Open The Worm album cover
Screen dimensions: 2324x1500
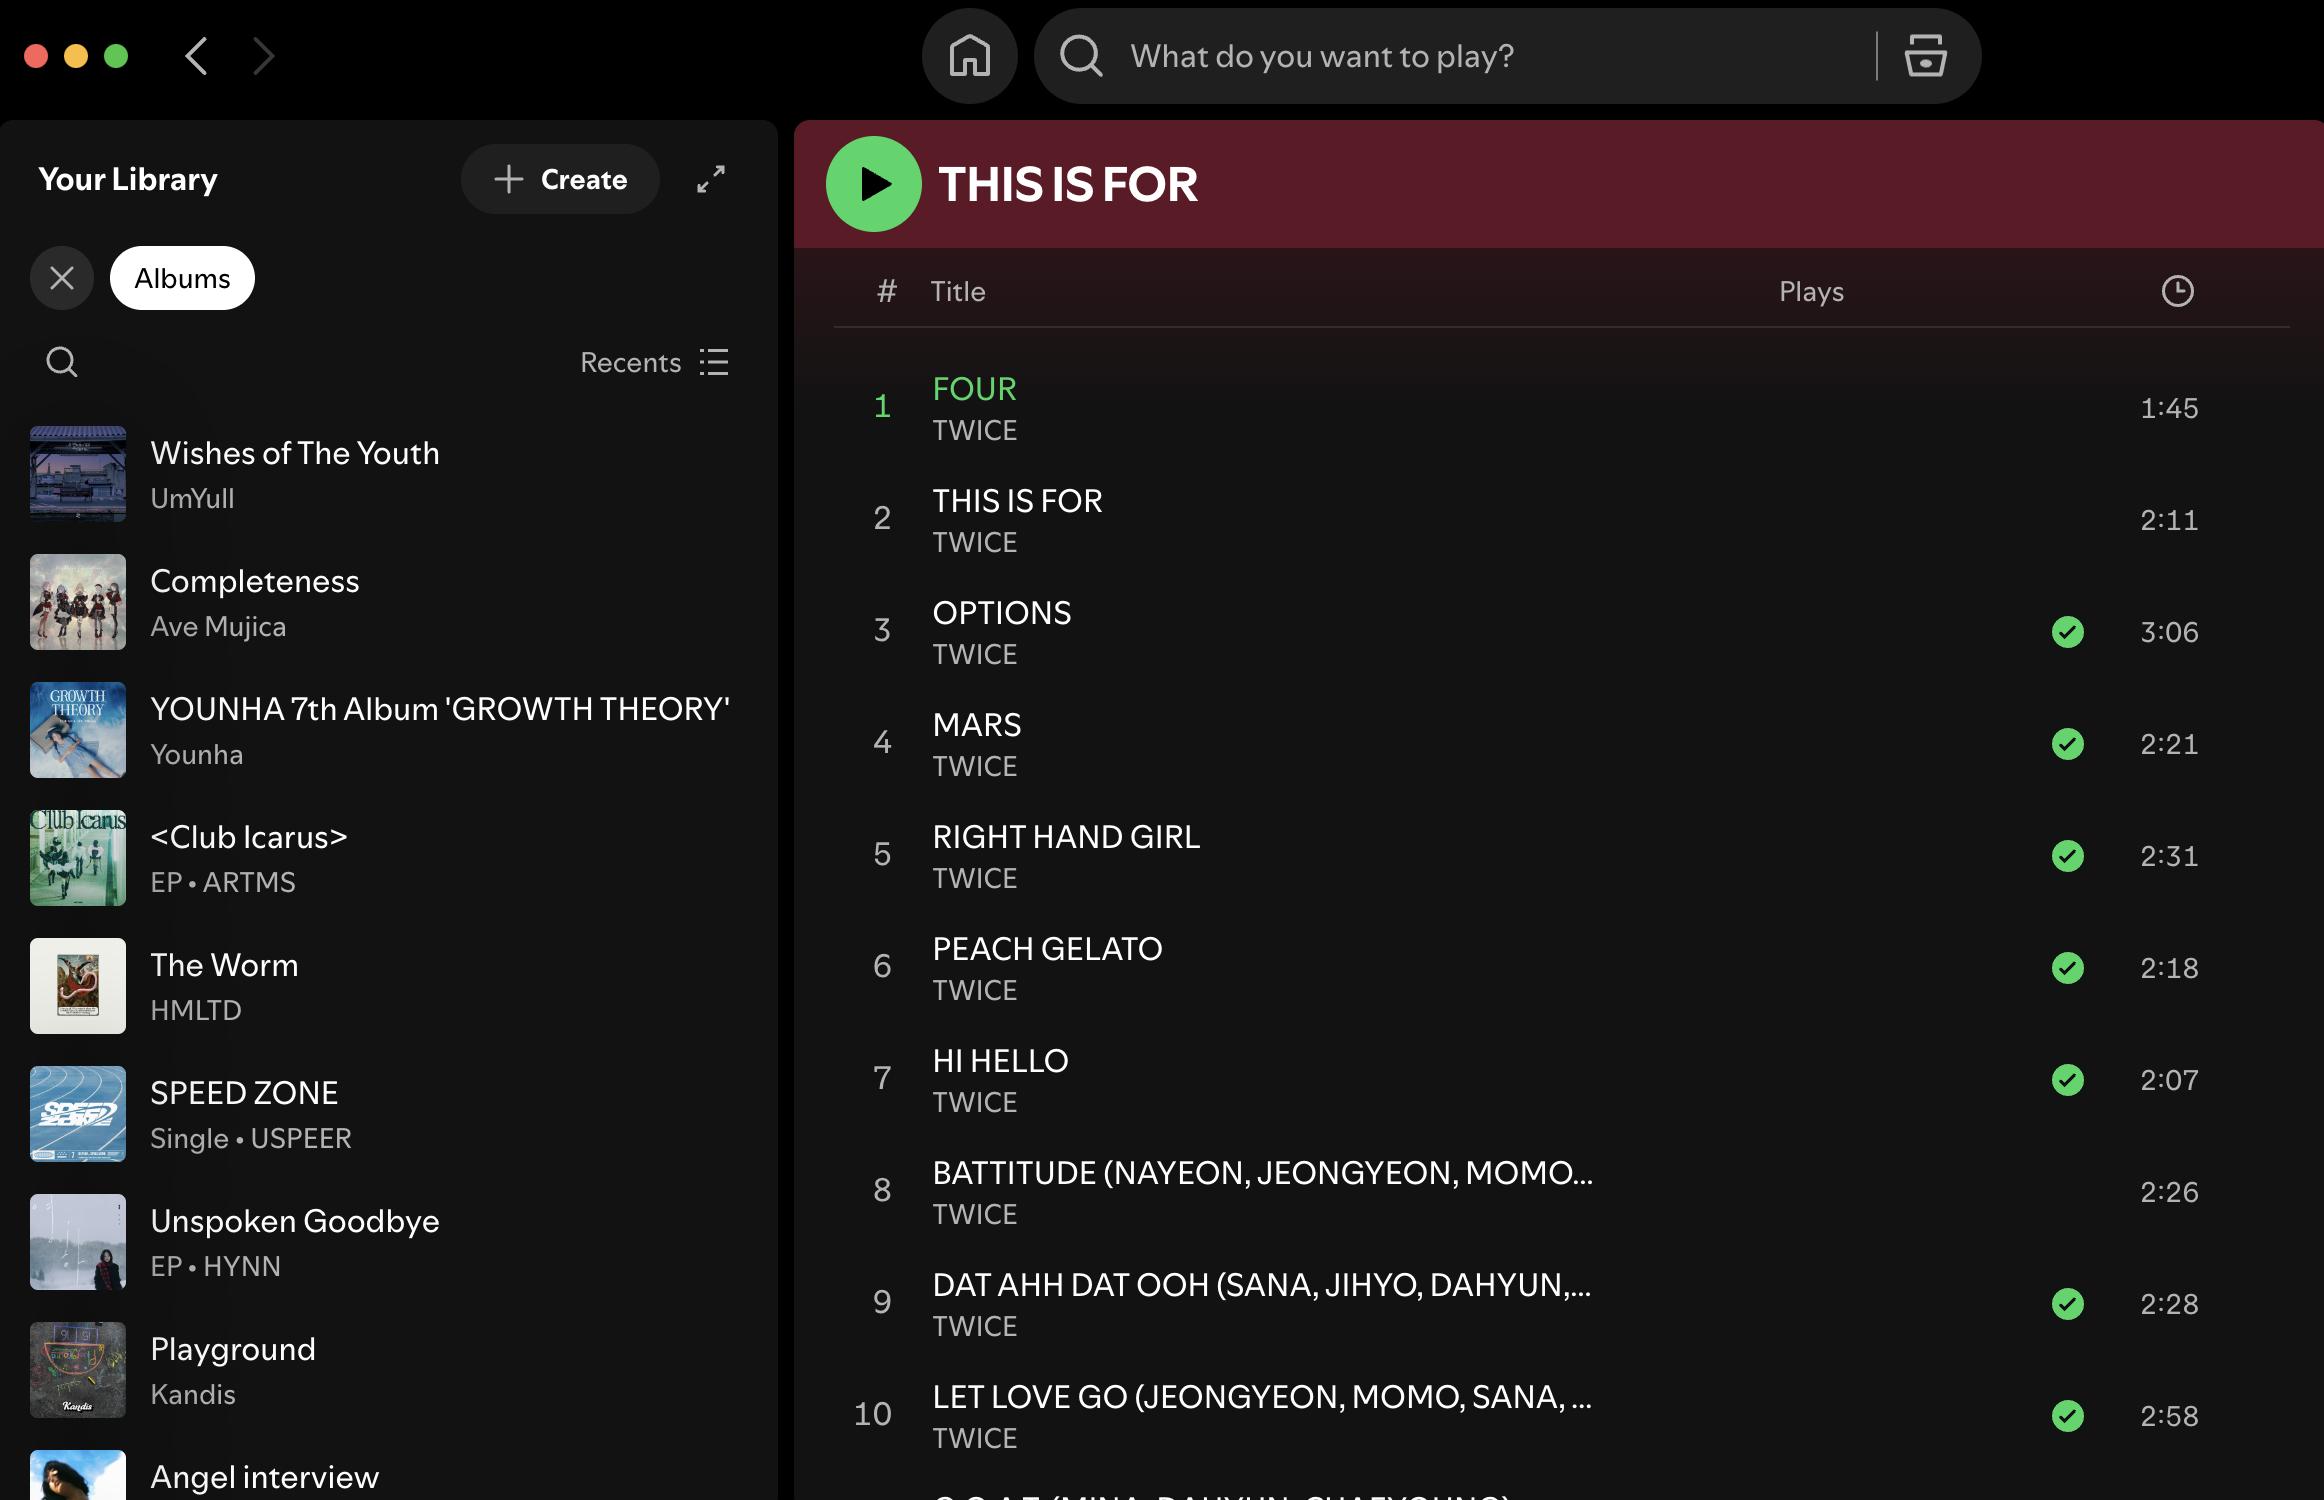click(x=78, y=986)
